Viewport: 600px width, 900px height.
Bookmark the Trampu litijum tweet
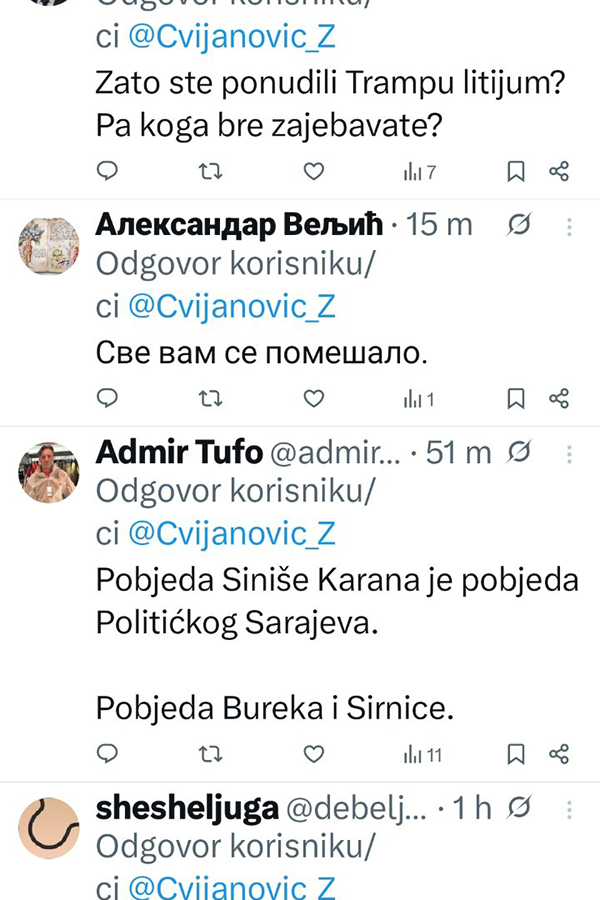click(516, 172)
